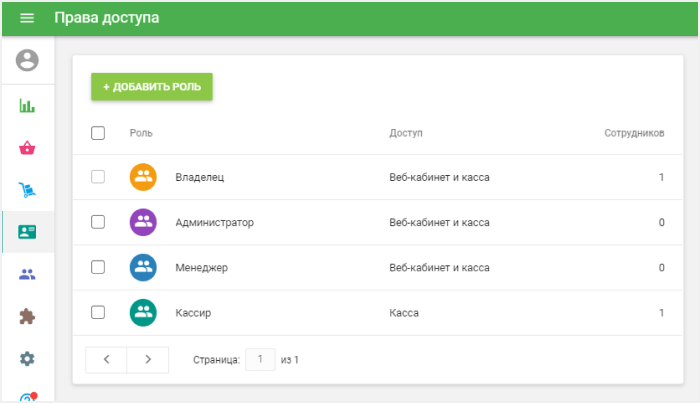Open the reports bar chart section
This screenshot has width=700, height=403.
(x=27, y=105)
